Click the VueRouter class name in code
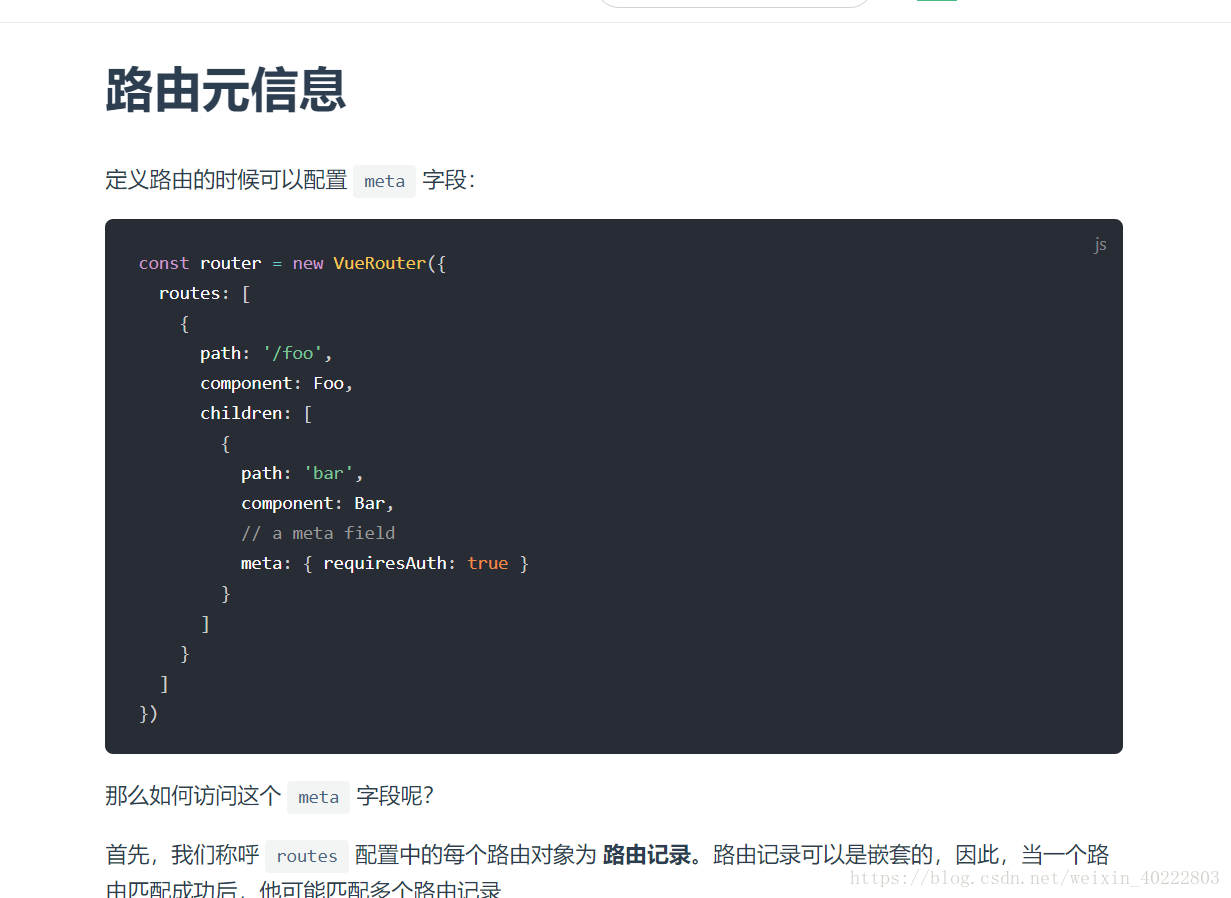 pyautogui.click(x=379, y=263)
